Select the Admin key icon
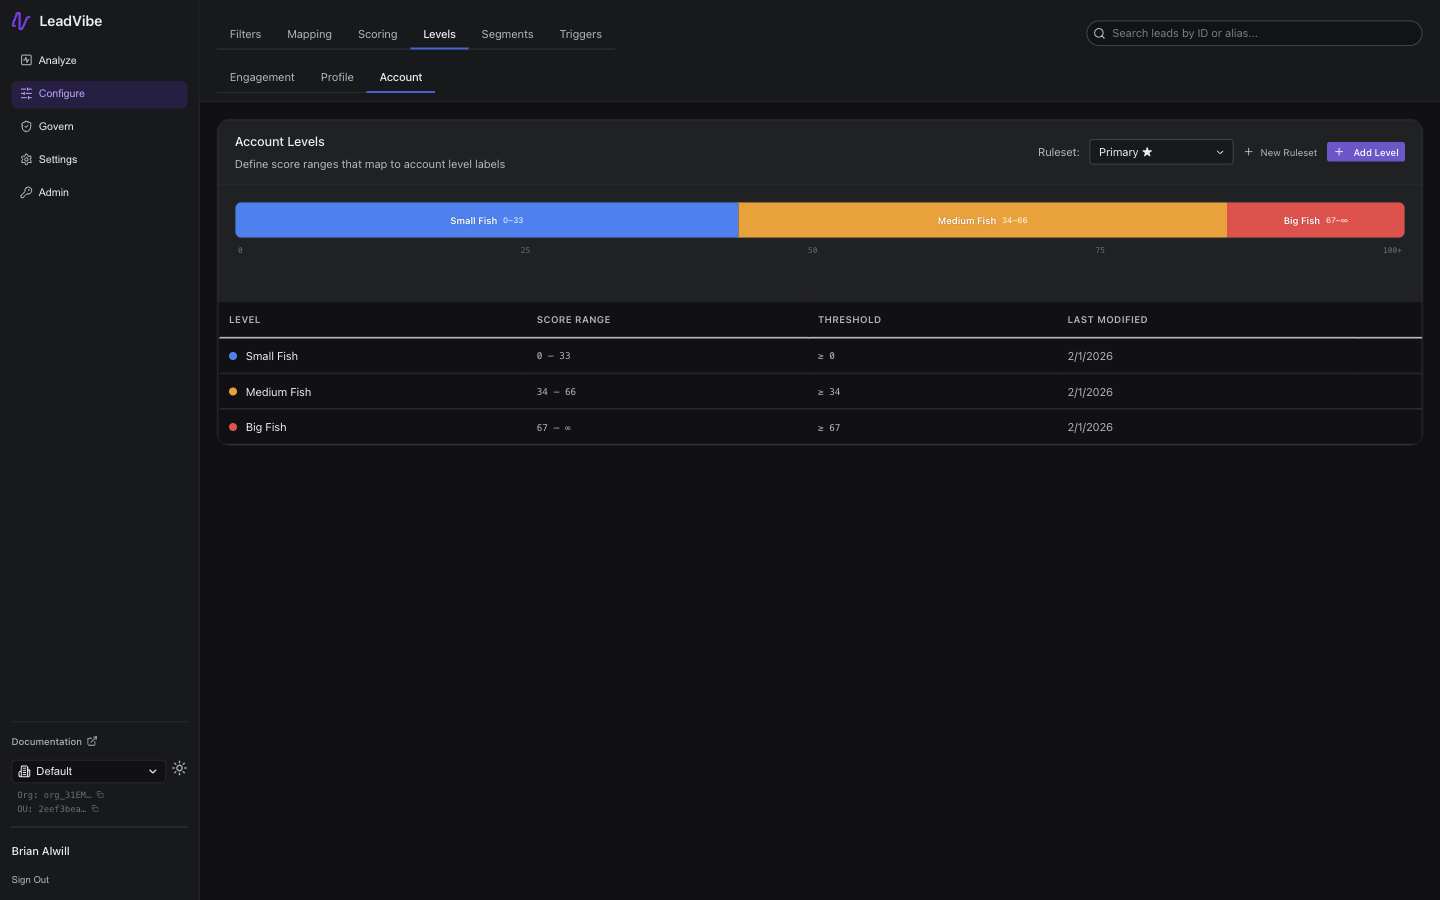The width and height of the screenshot is (1440, 900). pyautogui.click(x=26, y=192)
